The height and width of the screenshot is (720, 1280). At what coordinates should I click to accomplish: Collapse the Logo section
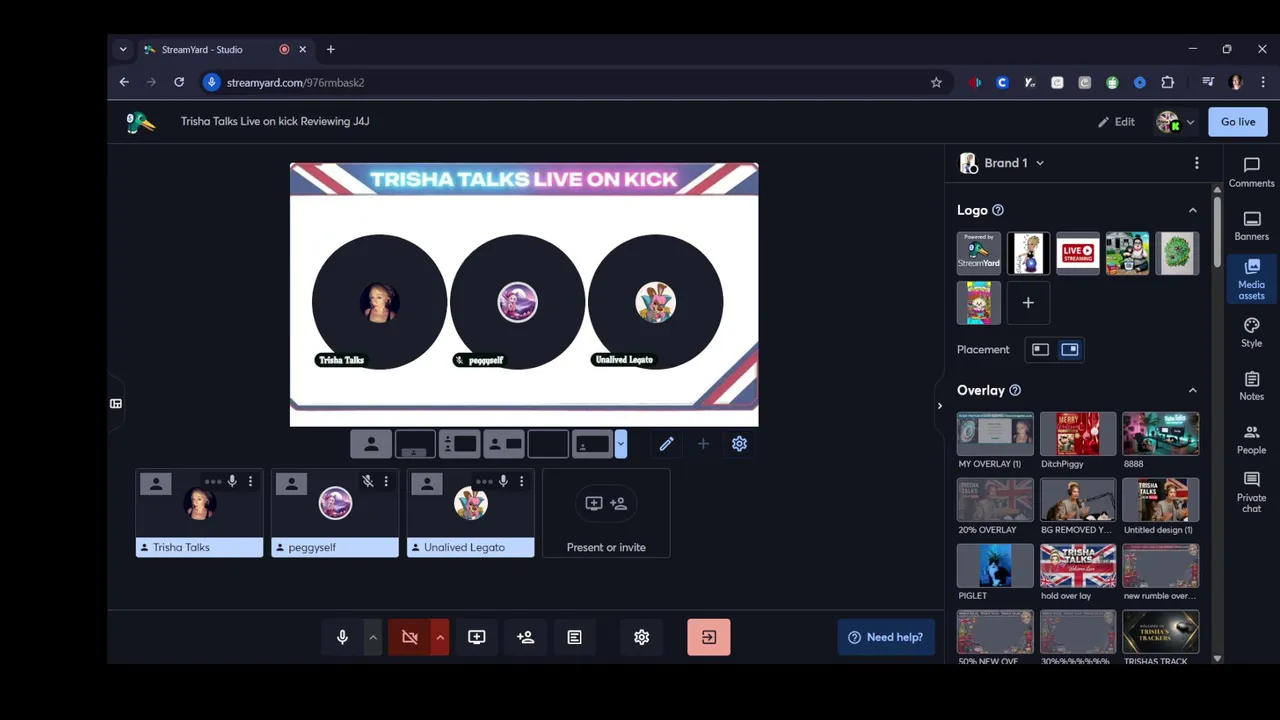(x=1192, y=210)
